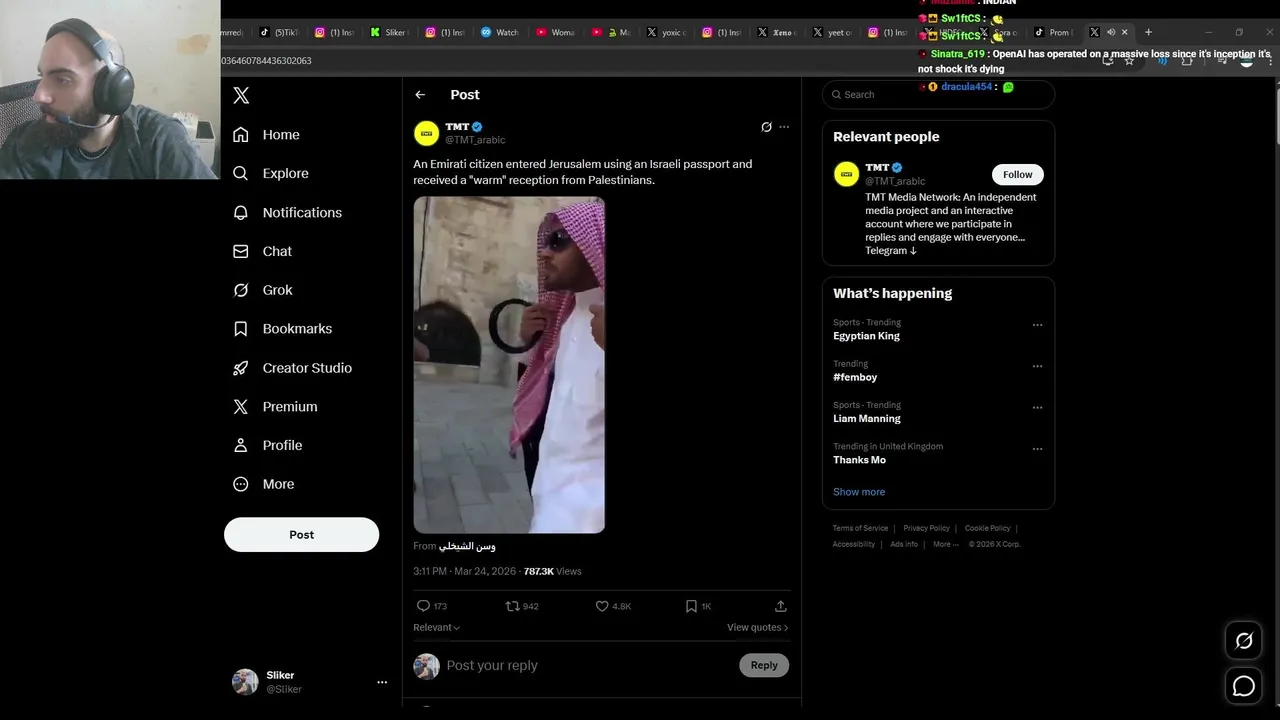The width and height of the screenshot is (1280, 720).
Task: Click the timestamp 3:11 PM Mar 24, 2026
Action: coord(464,571)
